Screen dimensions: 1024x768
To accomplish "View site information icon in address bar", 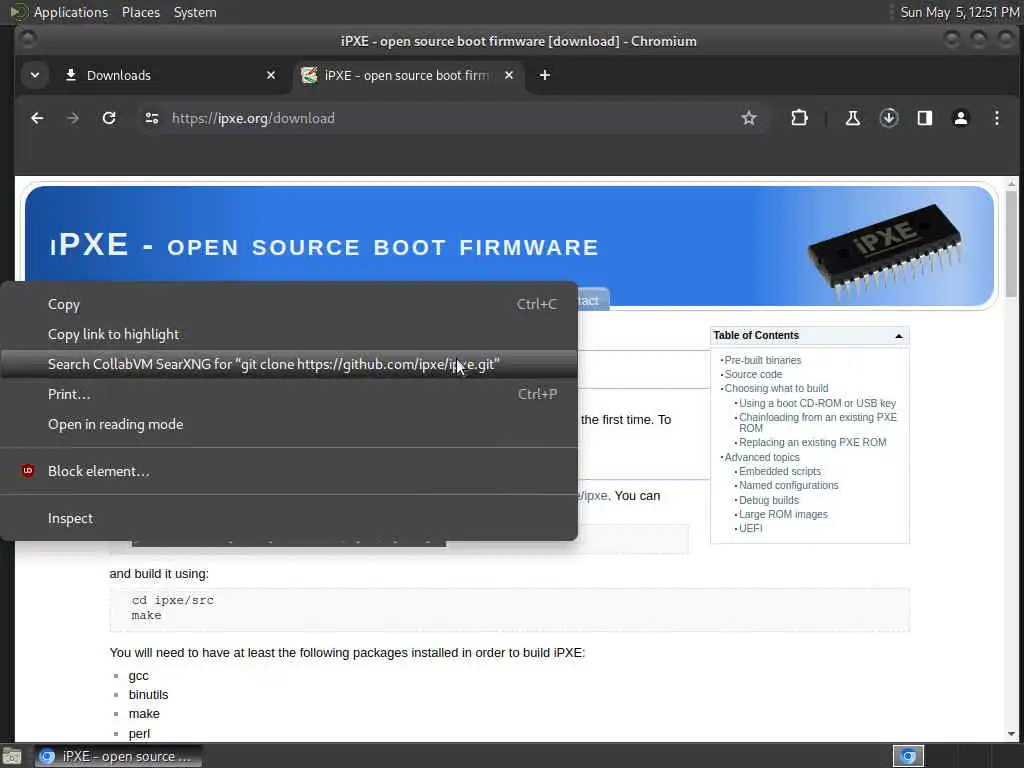I will (152, 118).
